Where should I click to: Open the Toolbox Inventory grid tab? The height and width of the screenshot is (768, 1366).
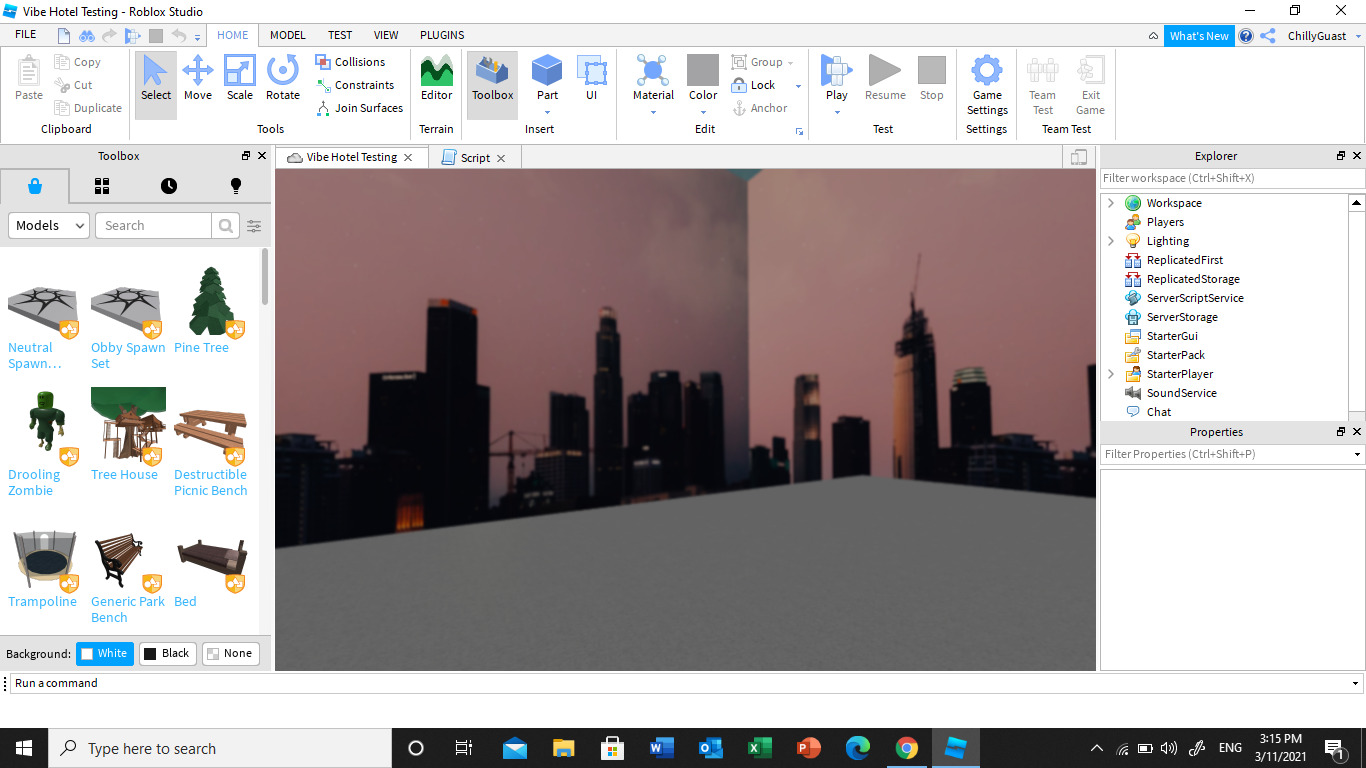(x=102, y=186)
